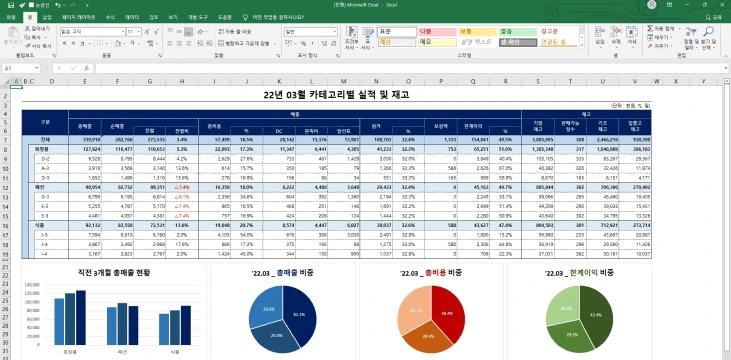Click the 공유 (Share) button
This screenshot has height=360, width=731.
pyautogui.click(x=714, y=17)
